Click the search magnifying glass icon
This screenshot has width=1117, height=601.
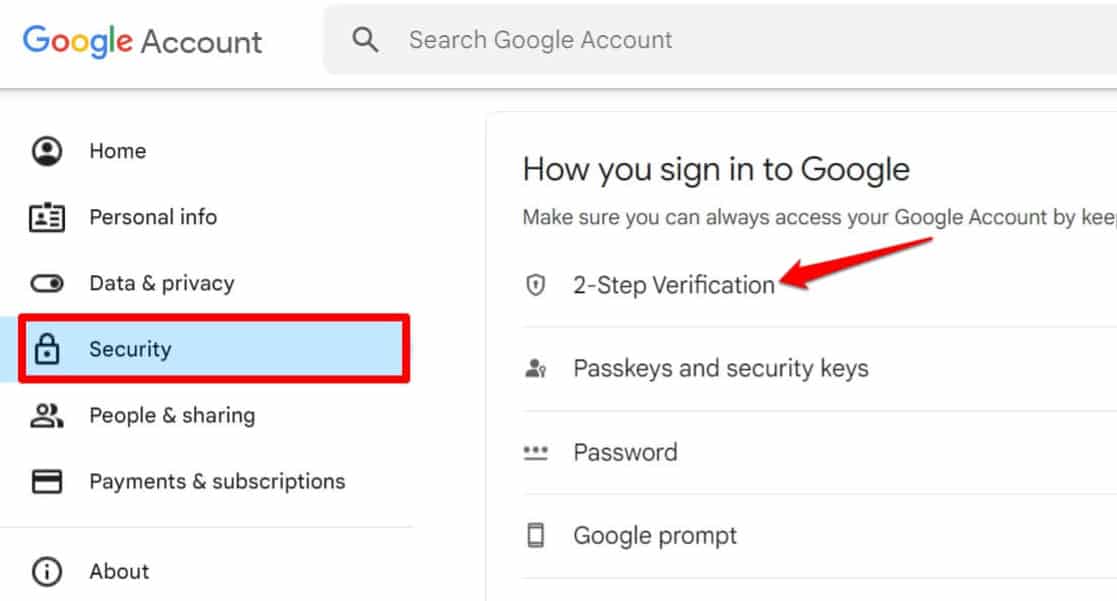[x=365, y=39]
